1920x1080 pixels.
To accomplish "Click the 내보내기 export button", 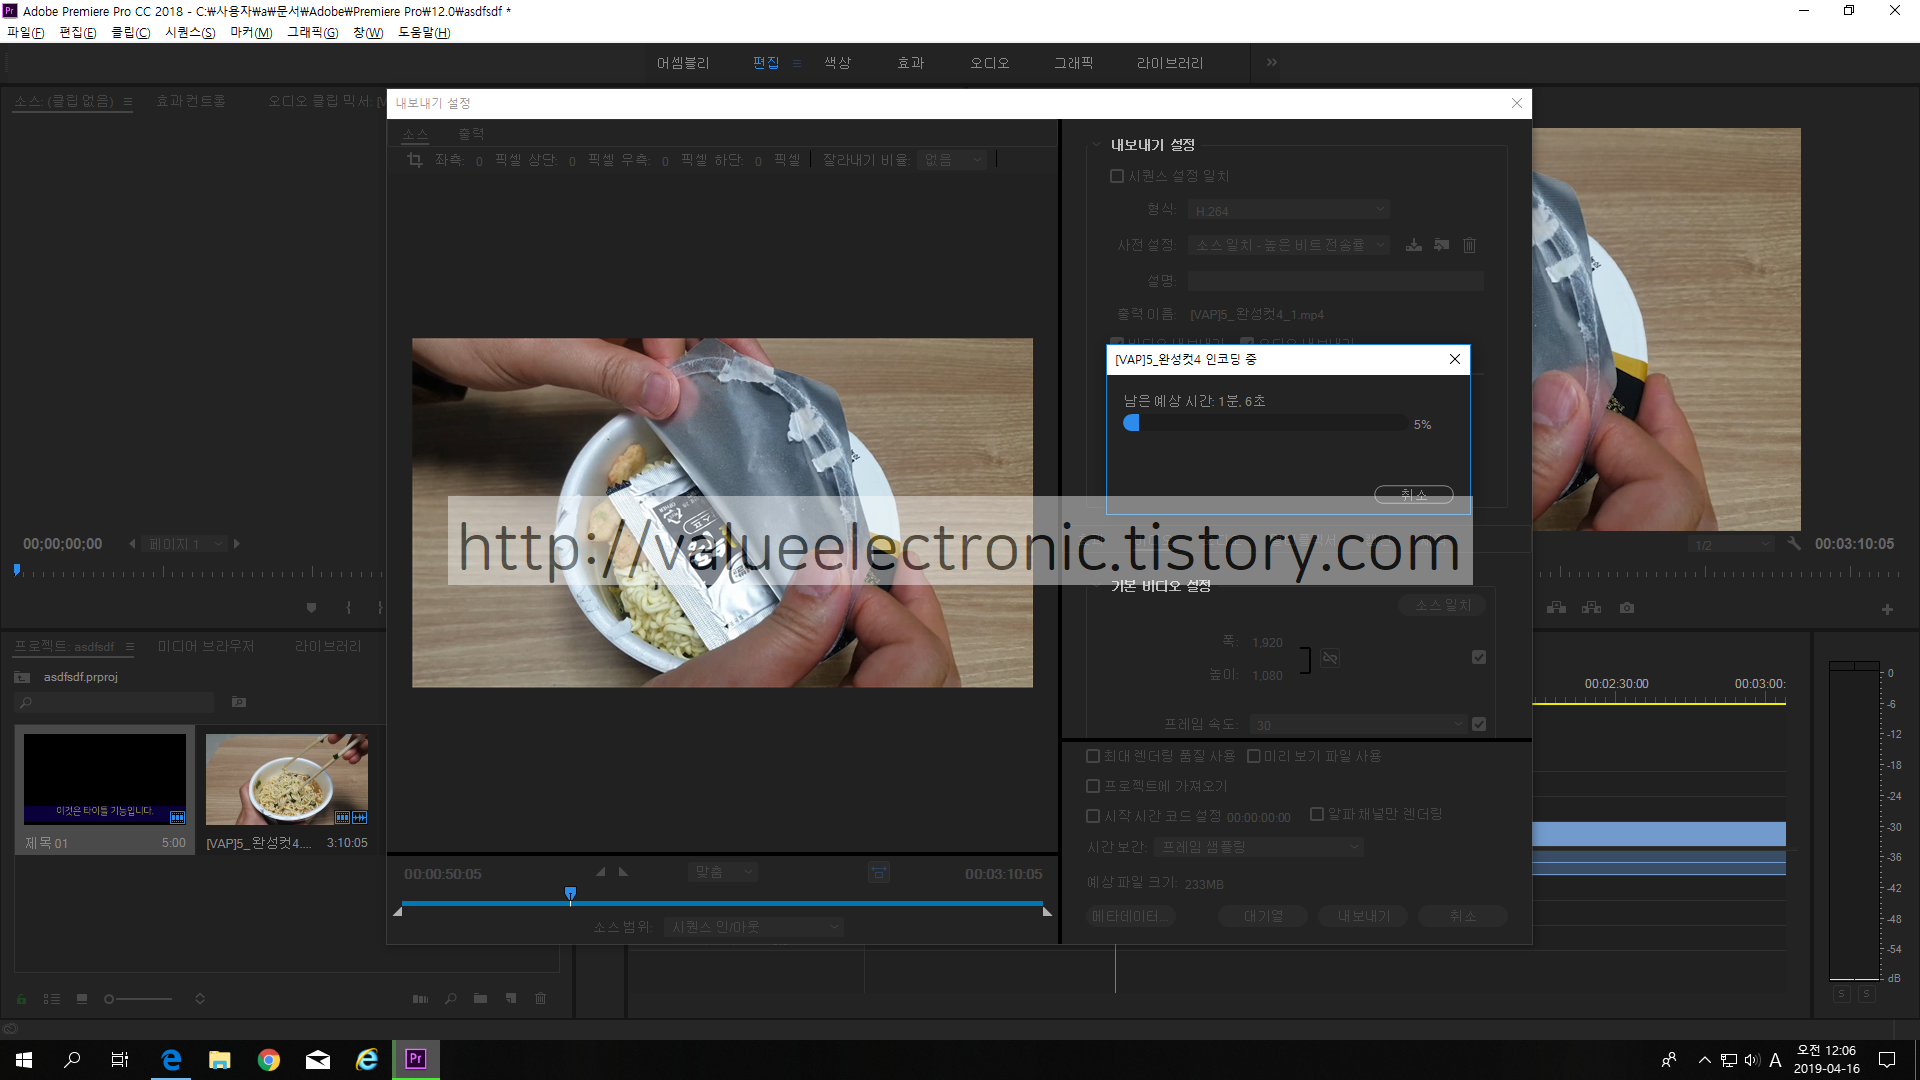I will click(x=1363, y=916).
